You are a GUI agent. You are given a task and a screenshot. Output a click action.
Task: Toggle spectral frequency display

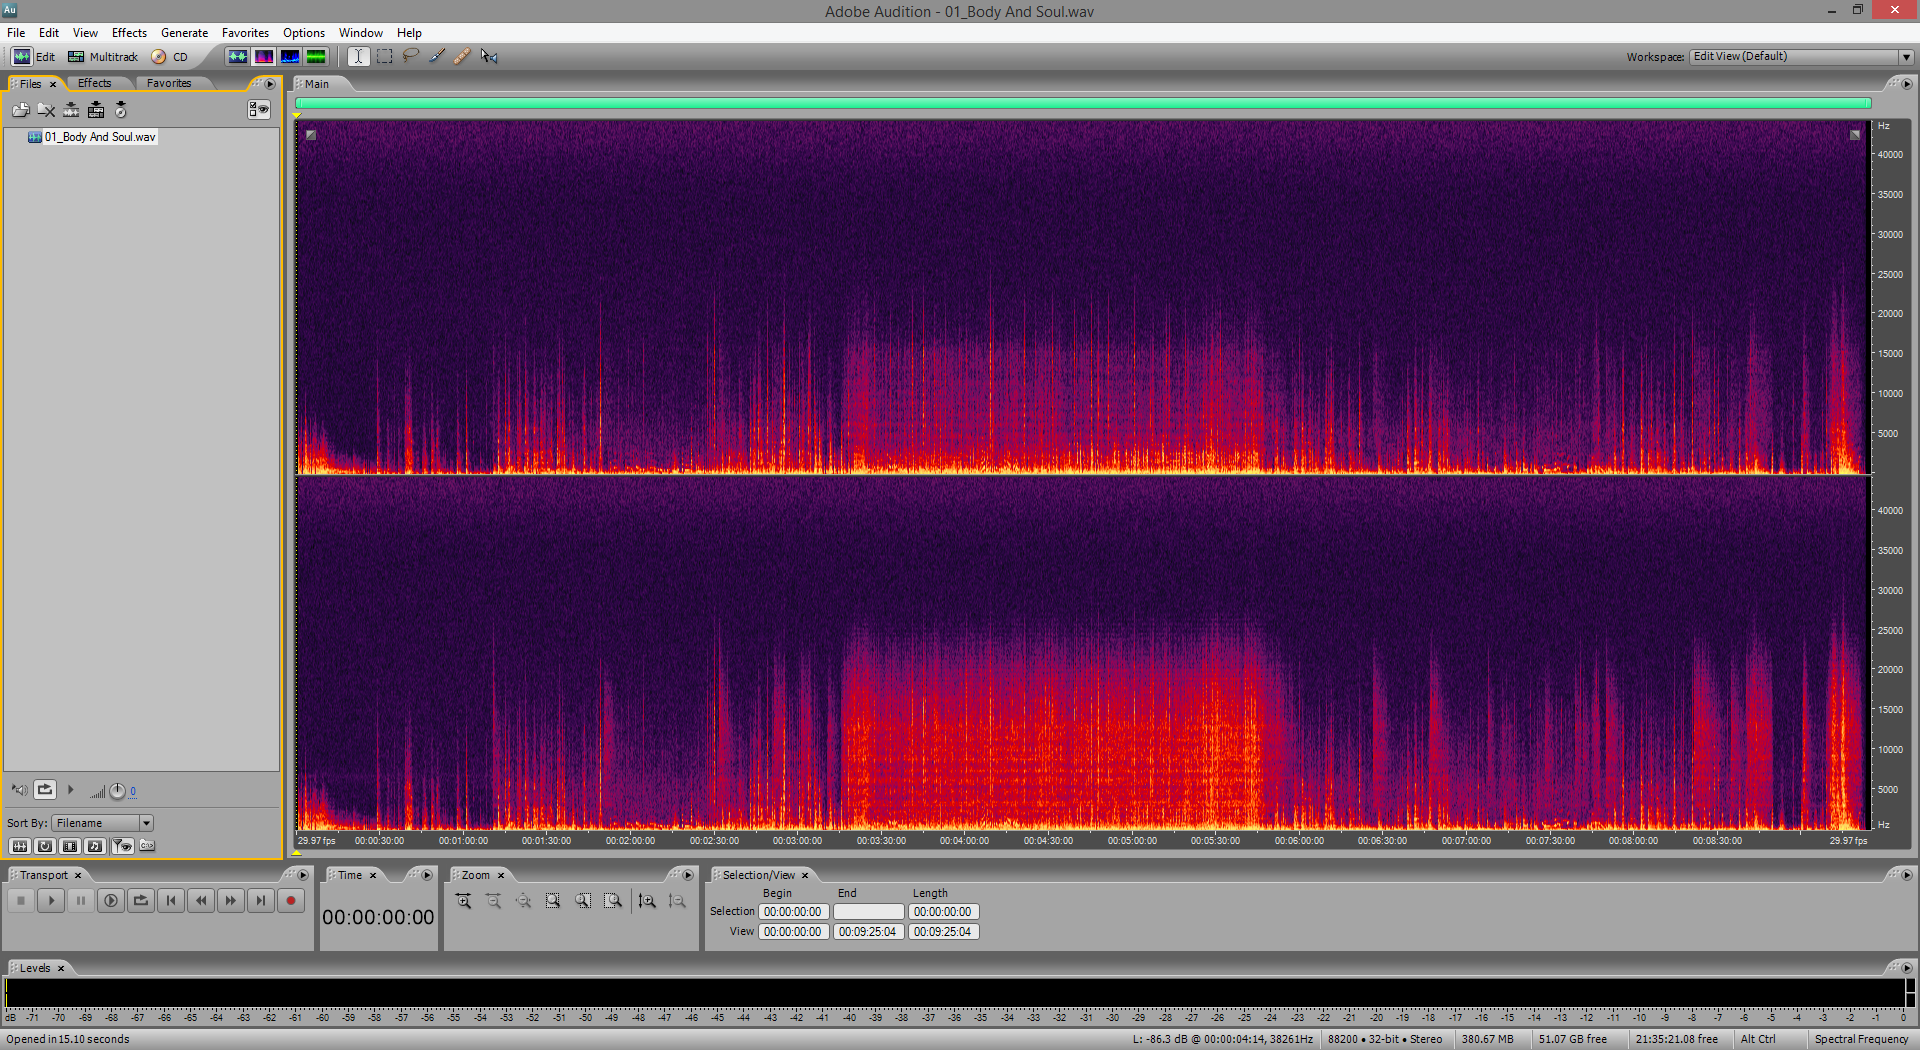pos(263,57)
